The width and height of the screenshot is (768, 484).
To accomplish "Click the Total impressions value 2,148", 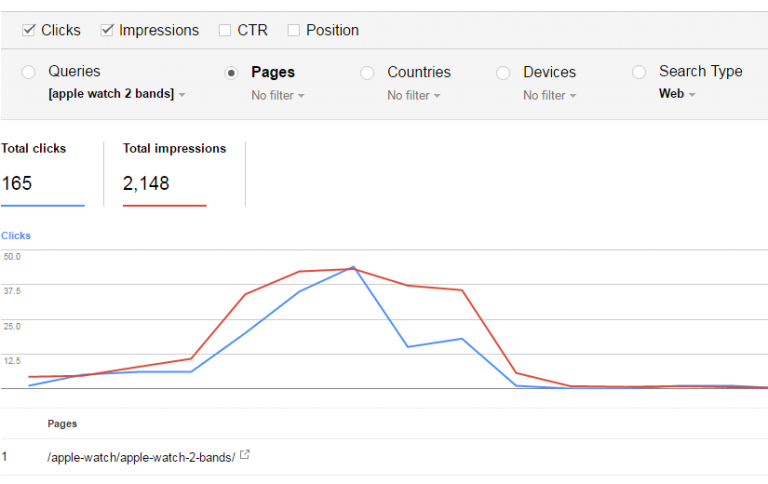I will point(146,183).
